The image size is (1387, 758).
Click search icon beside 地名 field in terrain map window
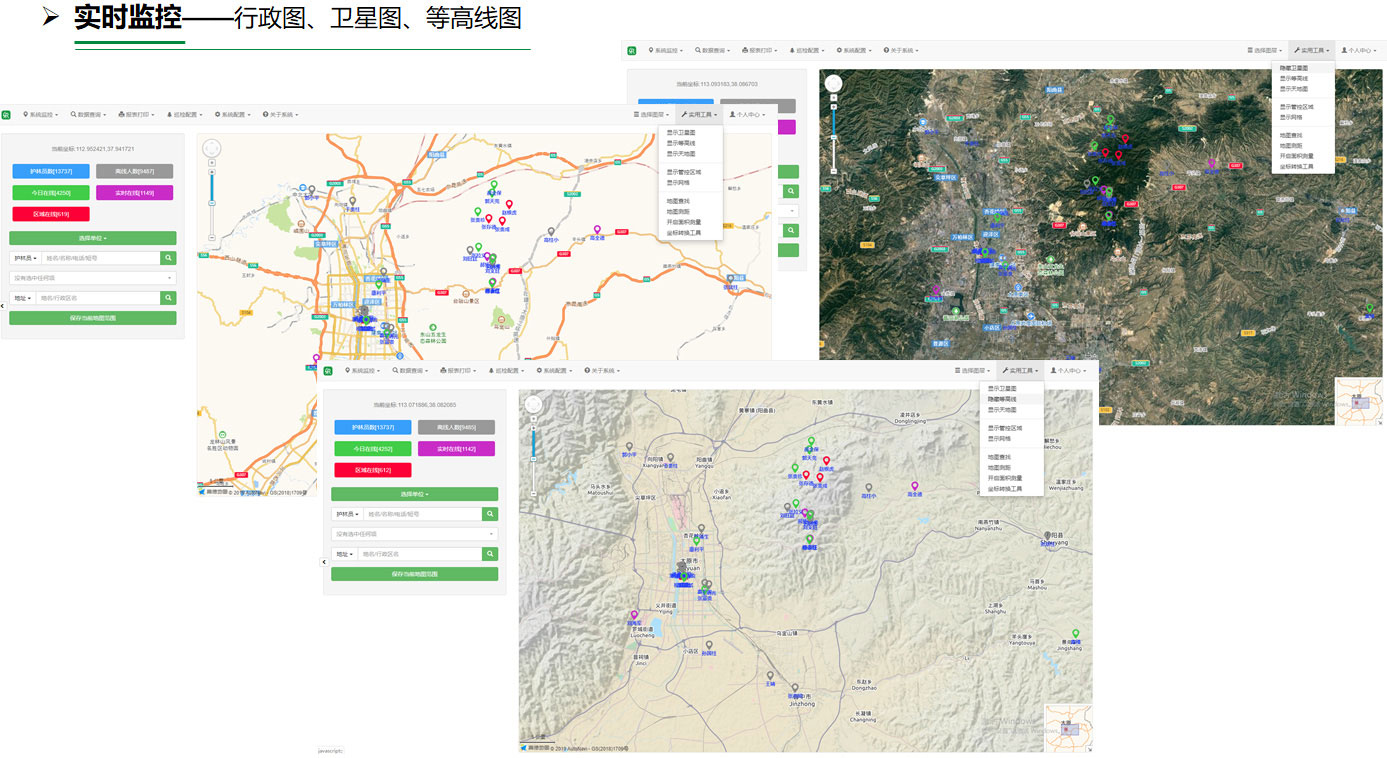point(490,554)
